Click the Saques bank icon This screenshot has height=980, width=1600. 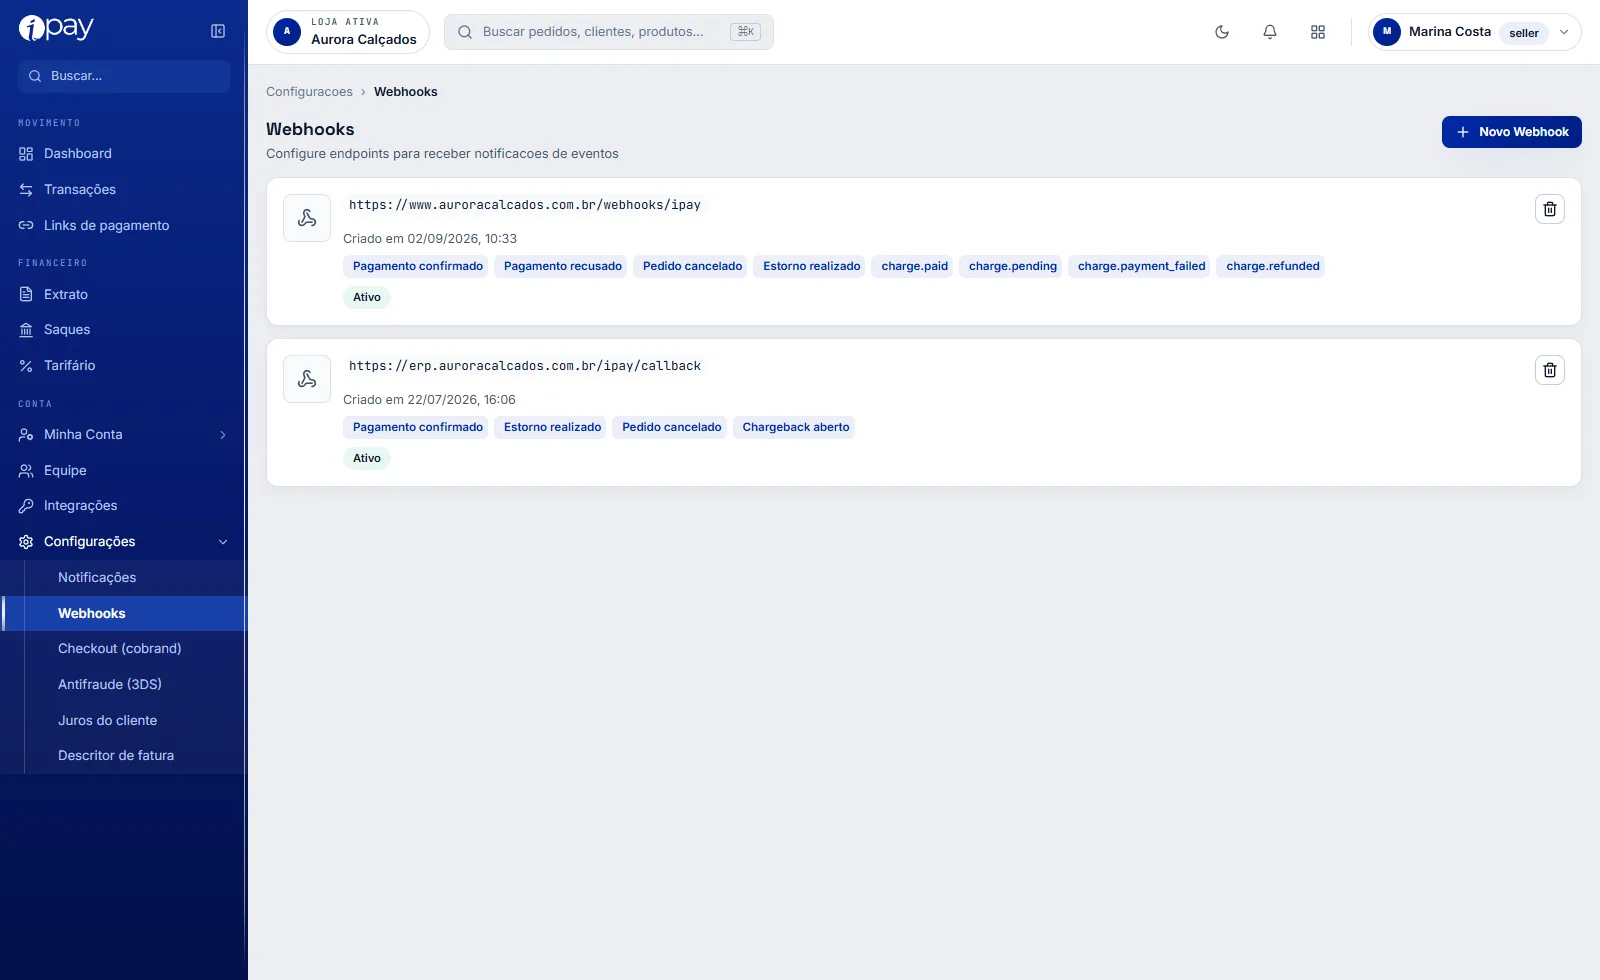26,330
